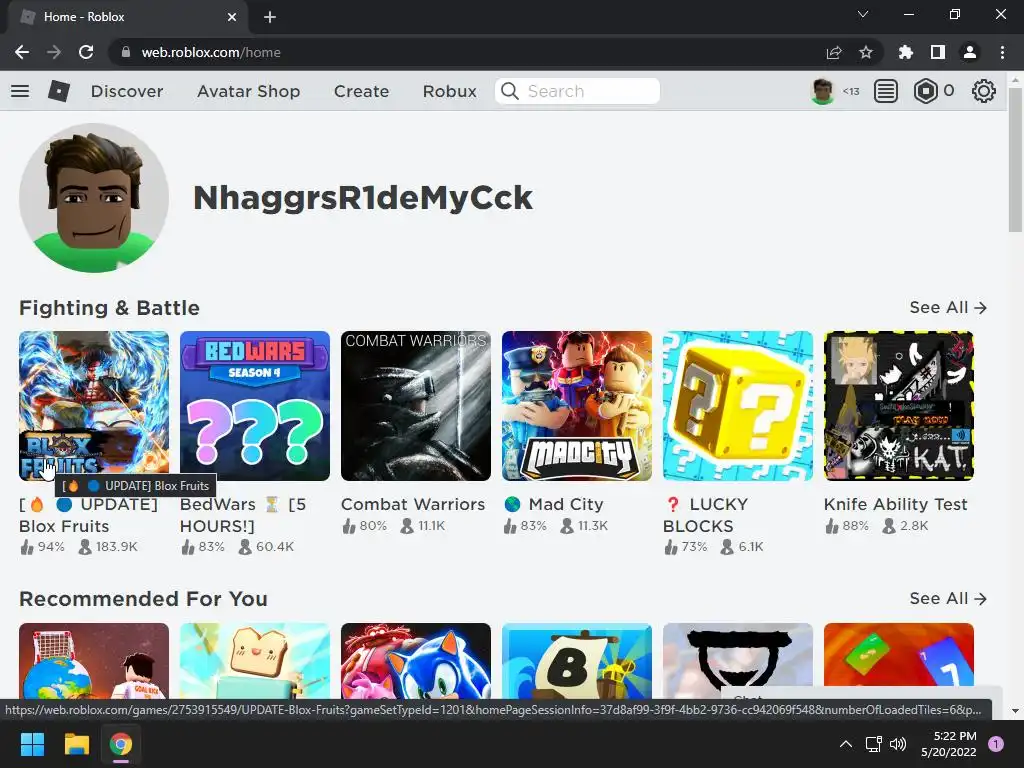Open the LUCKY BLOCKS thumbnail
1024x768 pixels.
coord(738,406)
